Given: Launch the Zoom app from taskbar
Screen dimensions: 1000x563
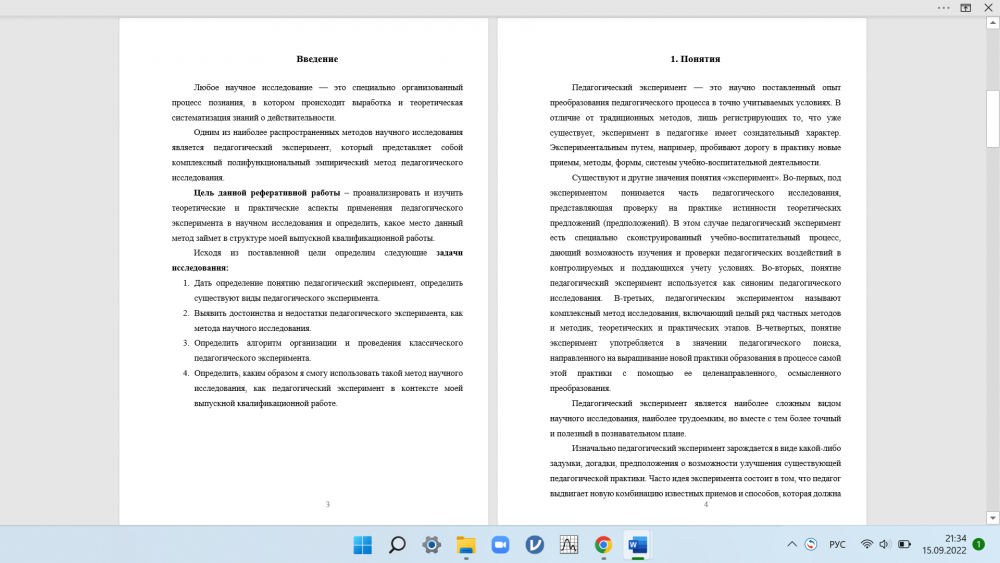Looking at the screenshot, I should [500, 544].
